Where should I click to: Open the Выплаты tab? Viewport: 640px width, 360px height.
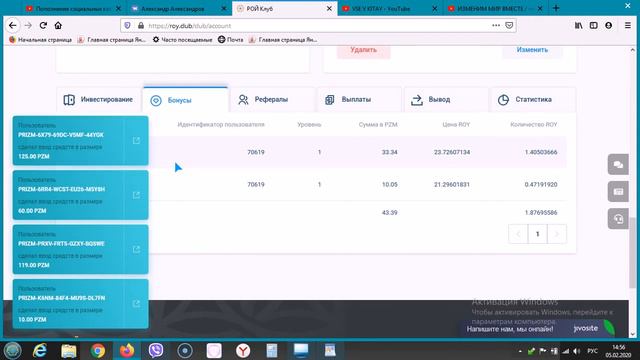pos(359,100)
